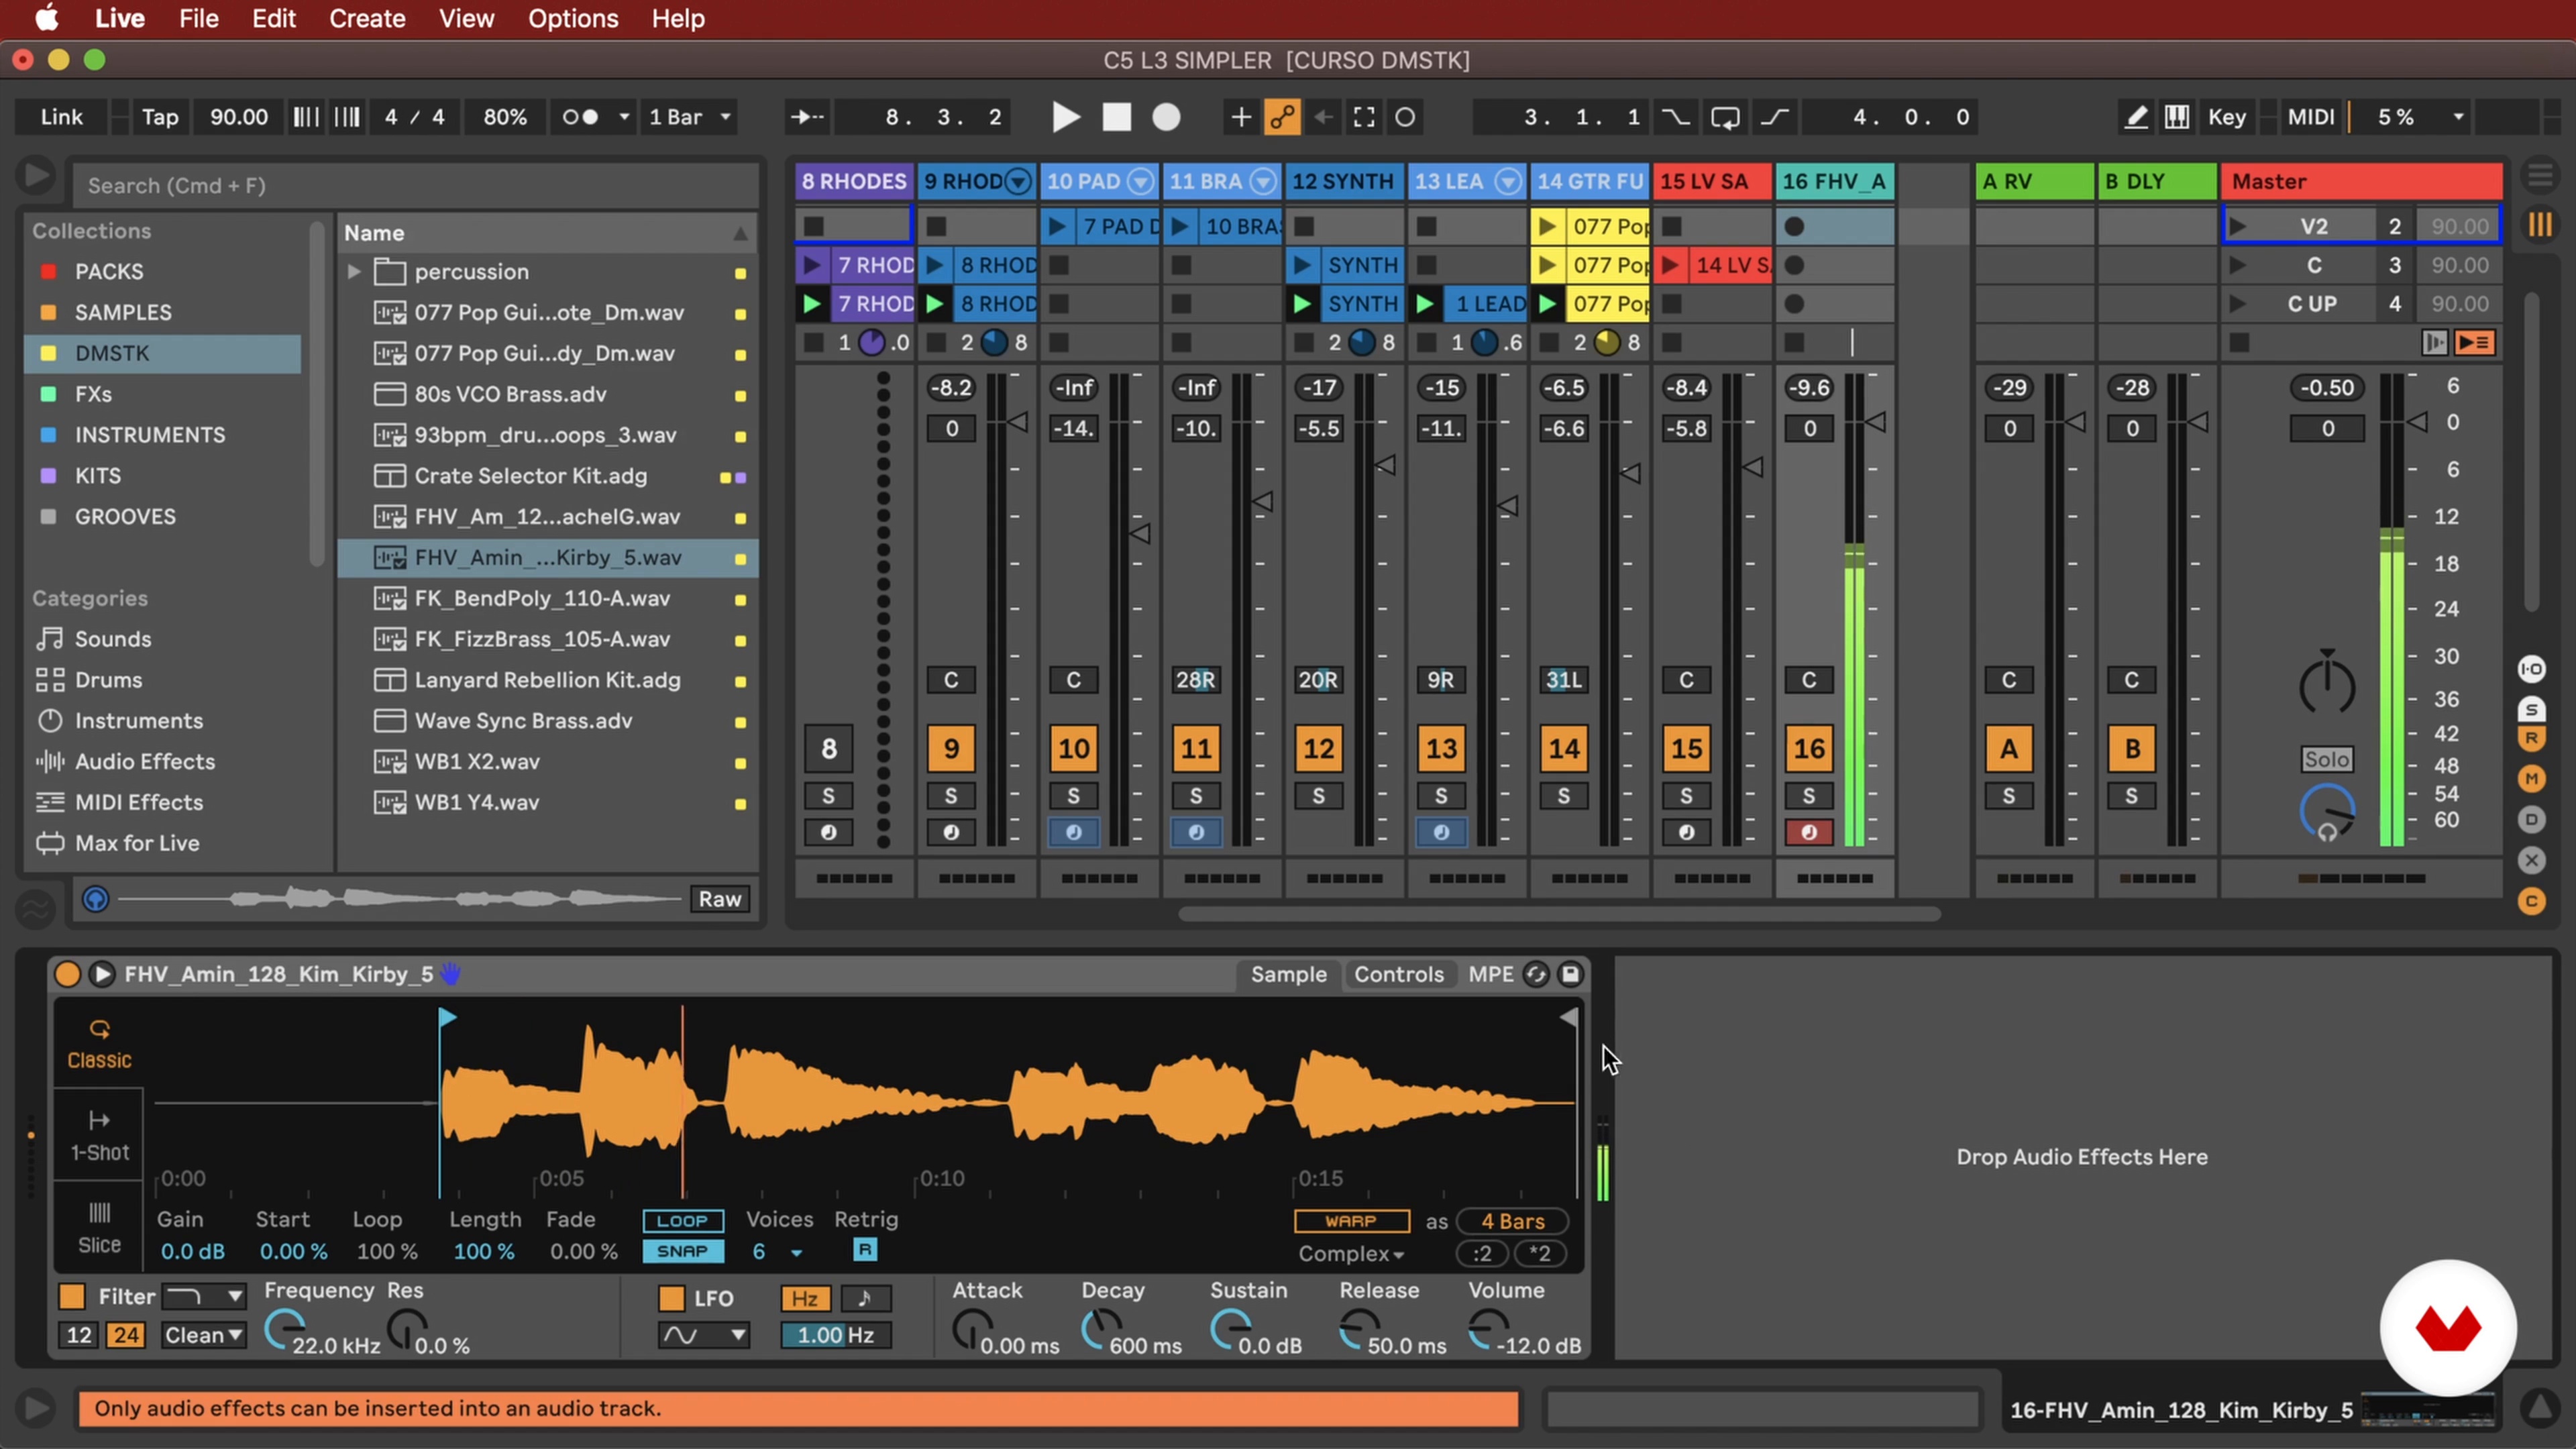Open the Apple menu
Image resolution: width=2576 pixels, height=1449 pixels.
(x=46, y=18)
